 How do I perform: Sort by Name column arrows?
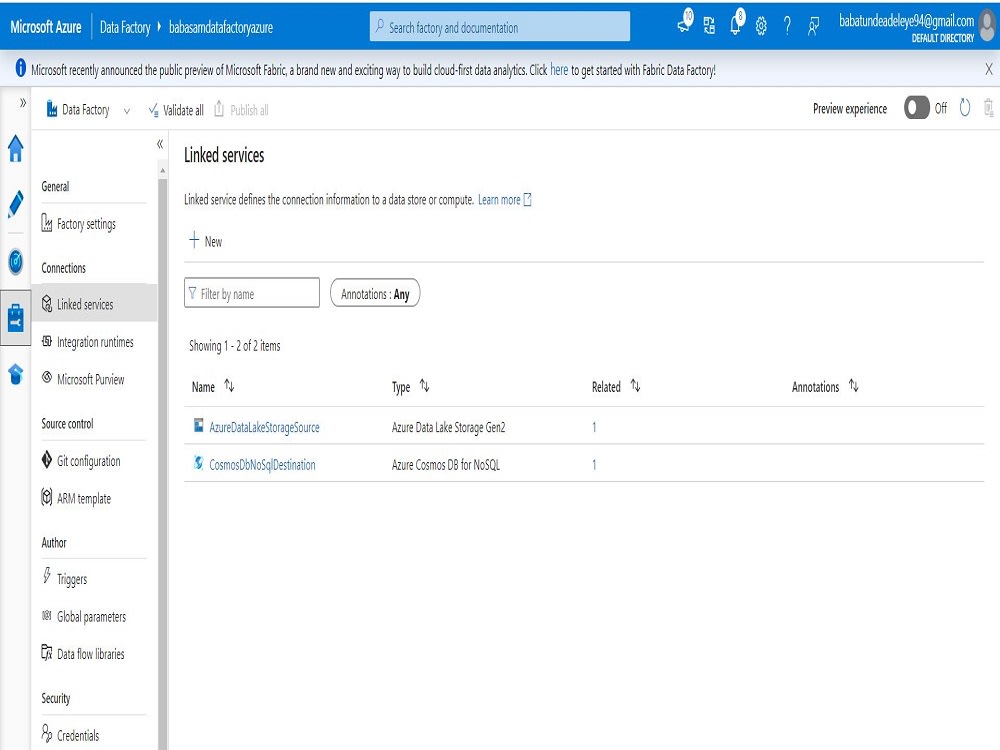(x=230, y=386)
